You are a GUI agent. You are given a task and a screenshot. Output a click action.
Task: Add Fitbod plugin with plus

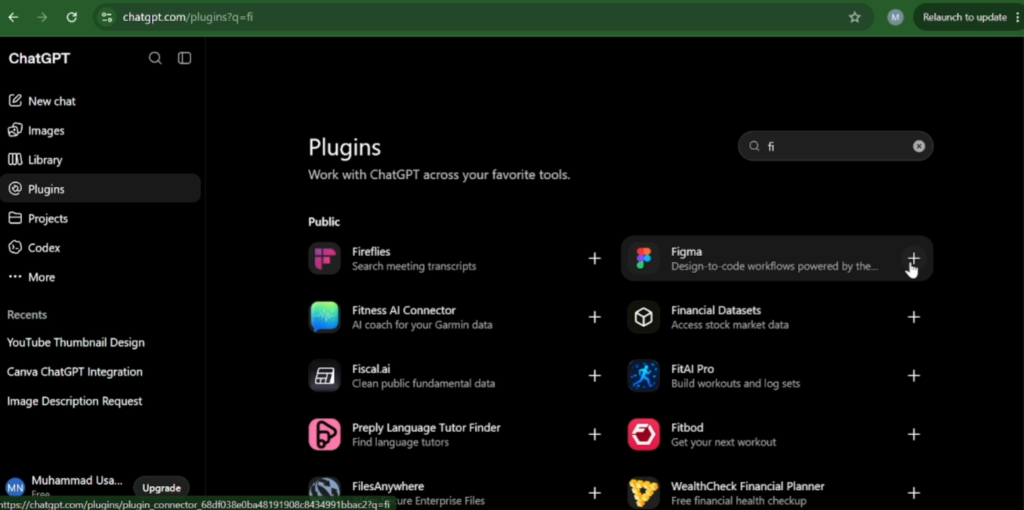point(914,435)
